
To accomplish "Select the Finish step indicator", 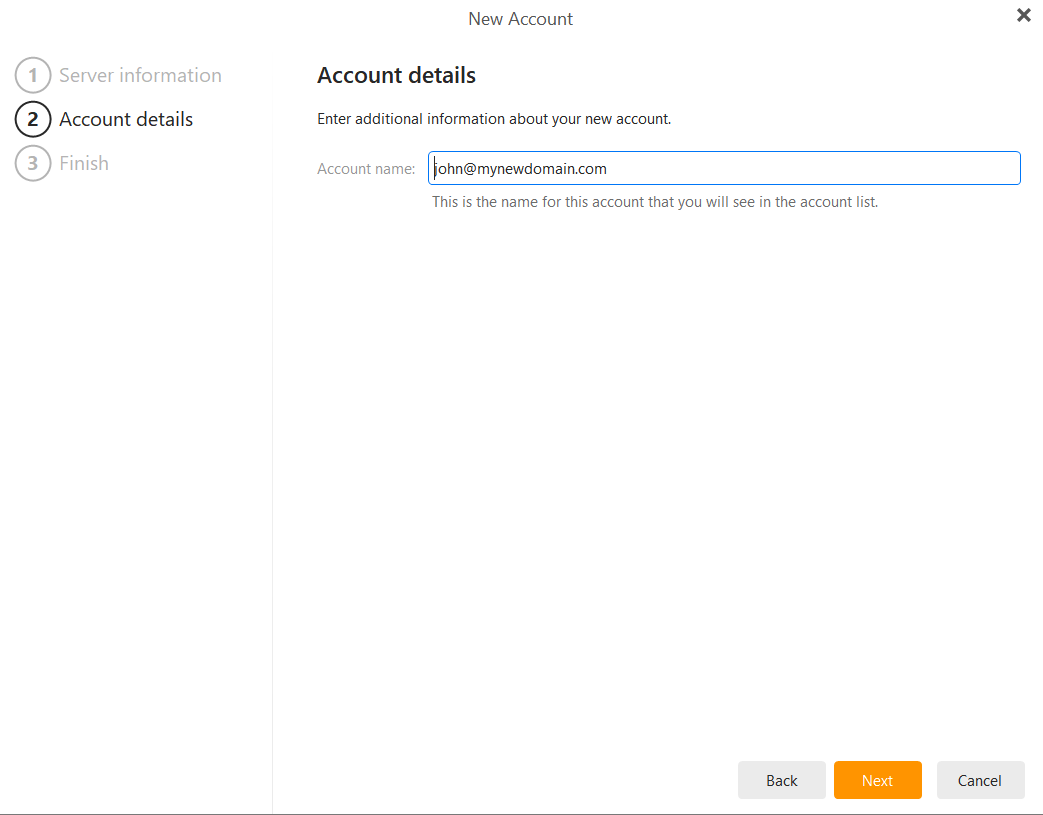I will pyautogui.click(x=84, y=163).
